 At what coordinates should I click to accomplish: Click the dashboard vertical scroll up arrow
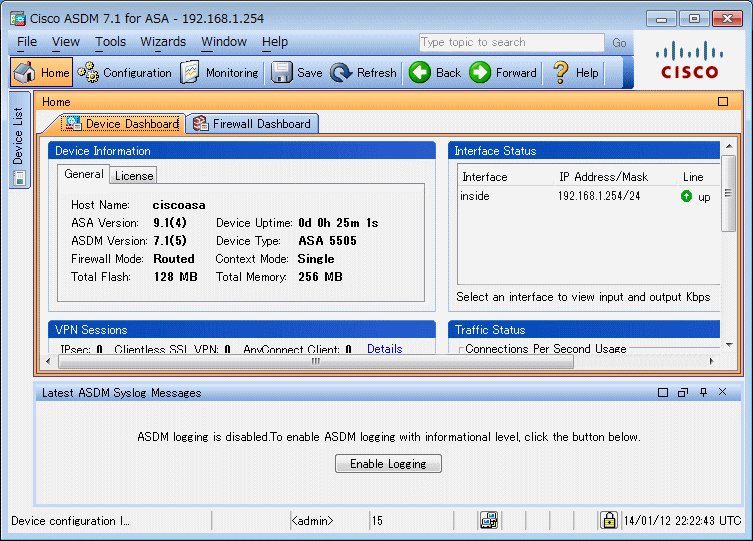click(729, 146)
